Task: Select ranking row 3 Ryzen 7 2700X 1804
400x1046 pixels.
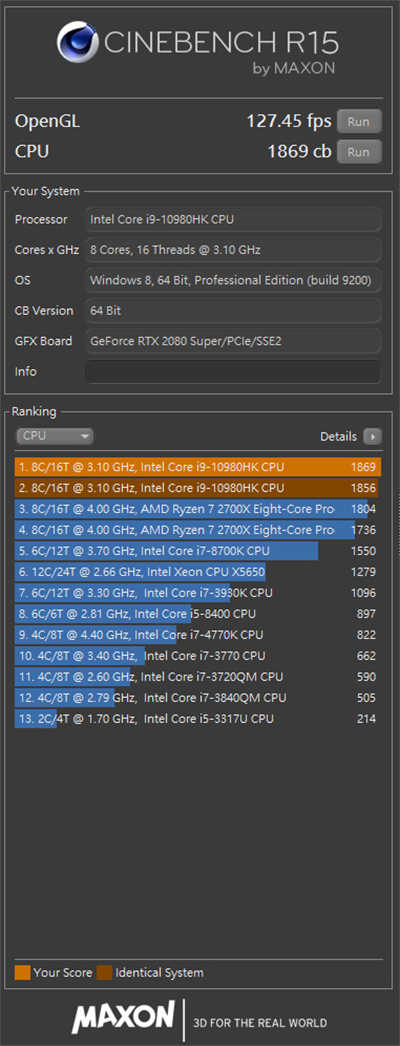Action: 198,509
